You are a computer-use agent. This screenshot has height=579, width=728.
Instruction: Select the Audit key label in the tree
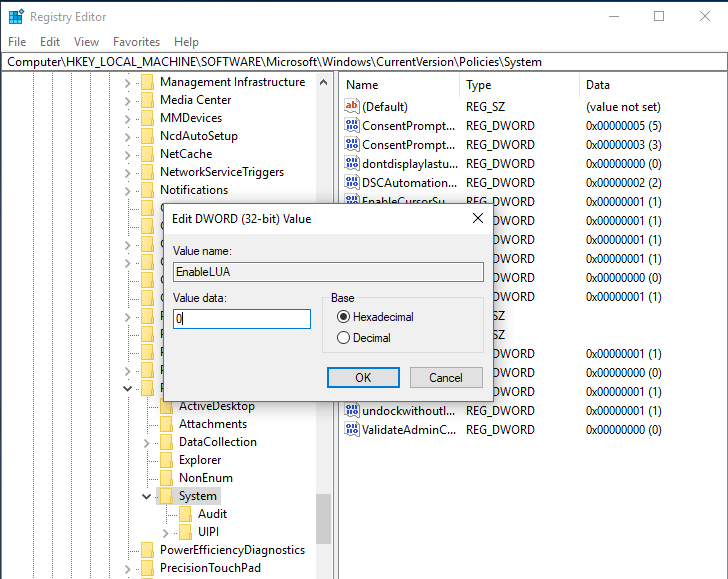213,514
